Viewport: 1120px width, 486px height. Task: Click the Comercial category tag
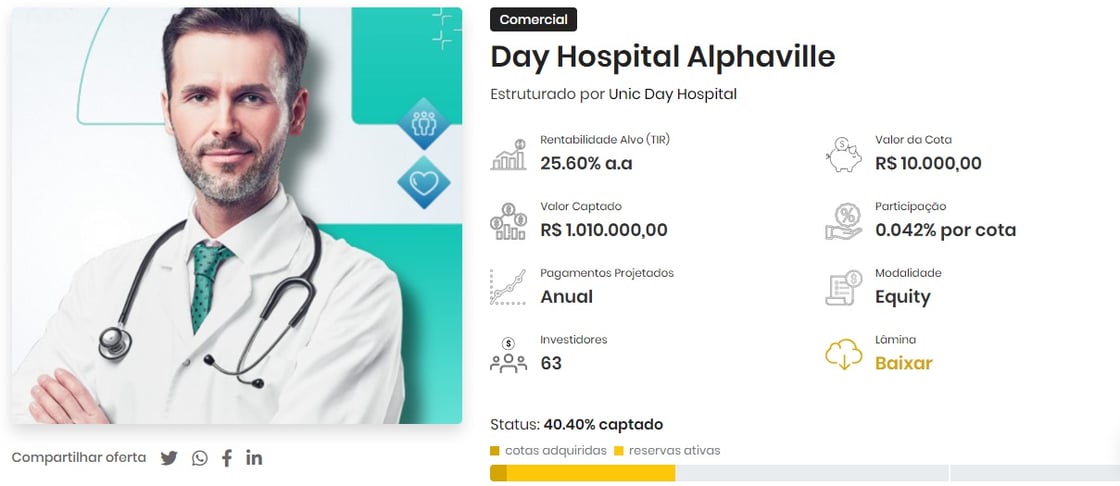point(533,20)
